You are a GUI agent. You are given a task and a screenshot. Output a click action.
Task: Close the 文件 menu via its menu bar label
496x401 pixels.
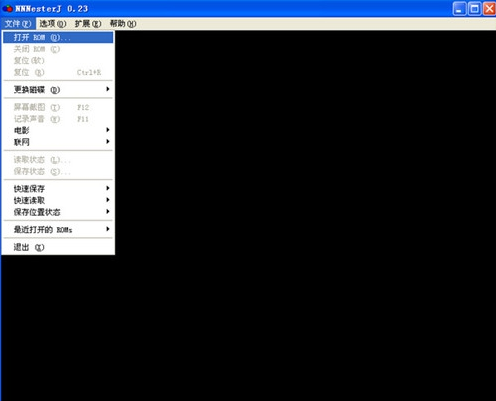(x=18, y=24)
